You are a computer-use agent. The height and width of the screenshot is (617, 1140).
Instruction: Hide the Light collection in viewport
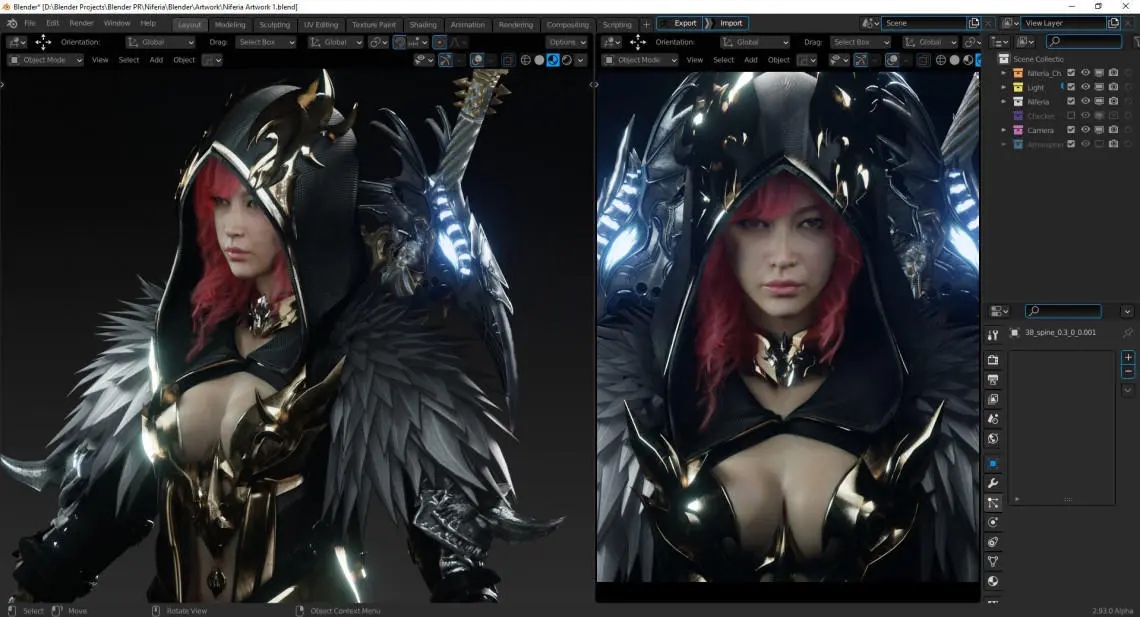tap(1085, 87)
